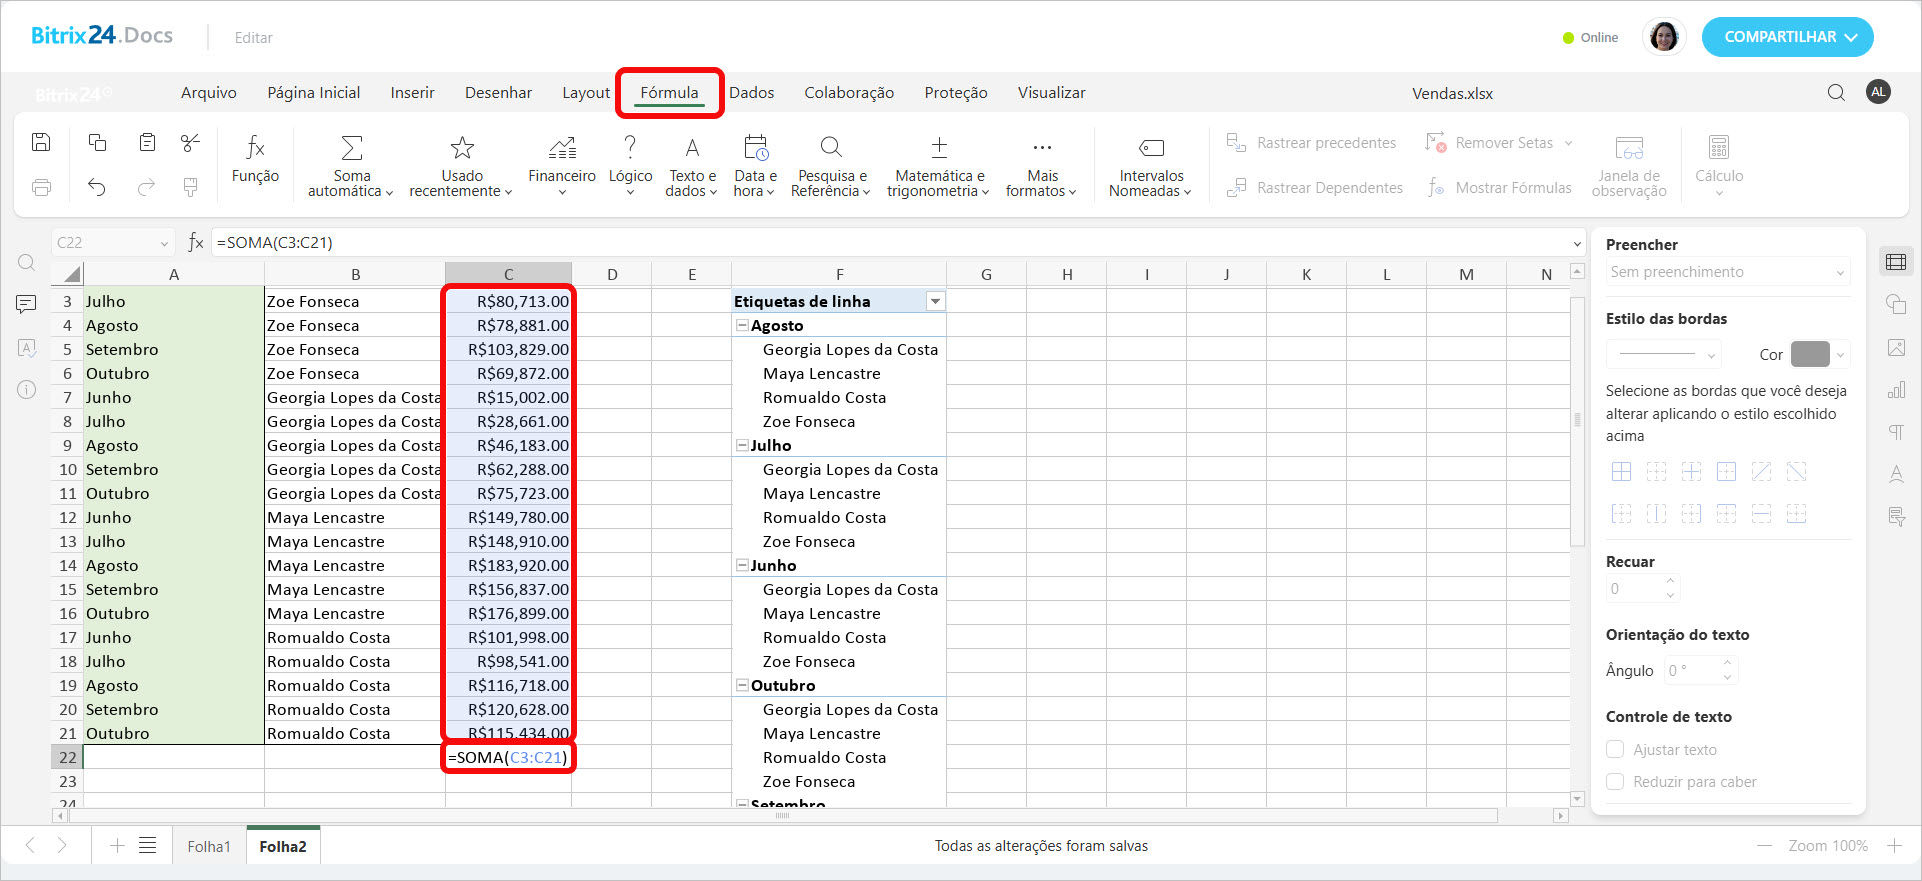1922x881 pixels.
Task: Click the Save icon in toolbar
Action: coord(41,142)
